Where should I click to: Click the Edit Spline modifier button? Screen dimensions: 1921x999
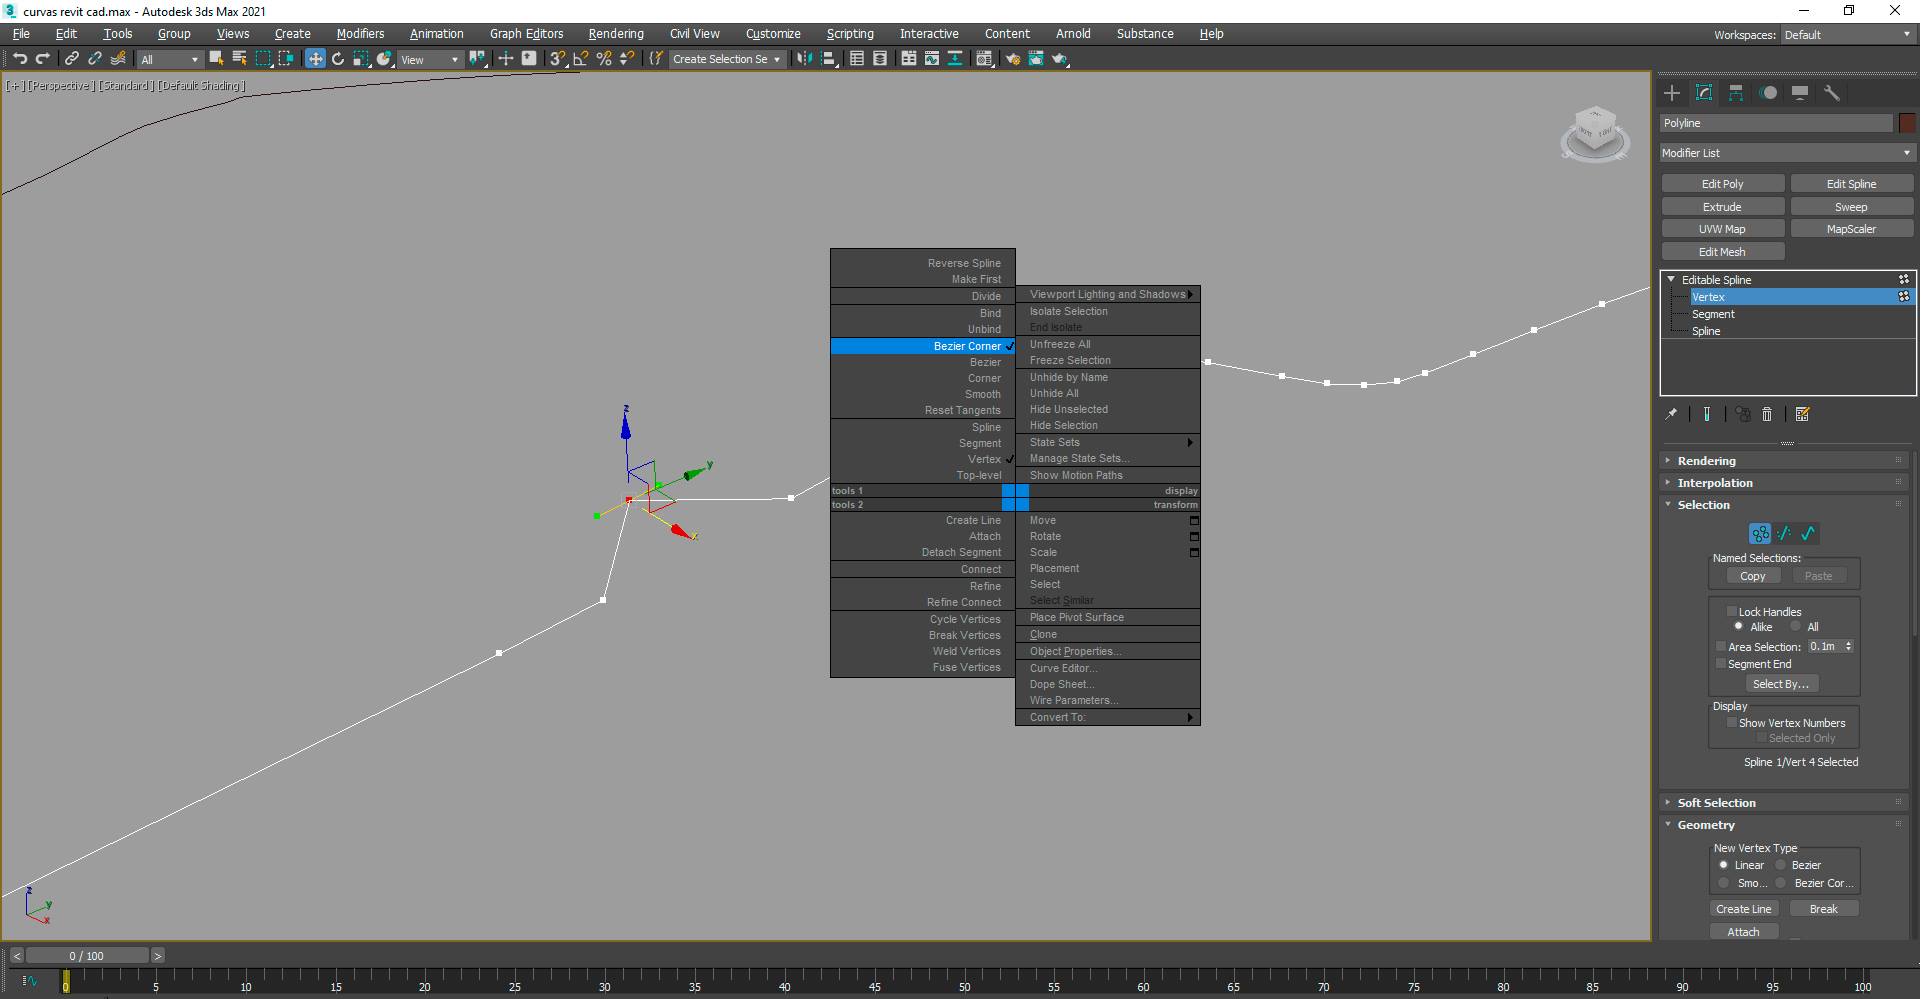click(1852, 183)
